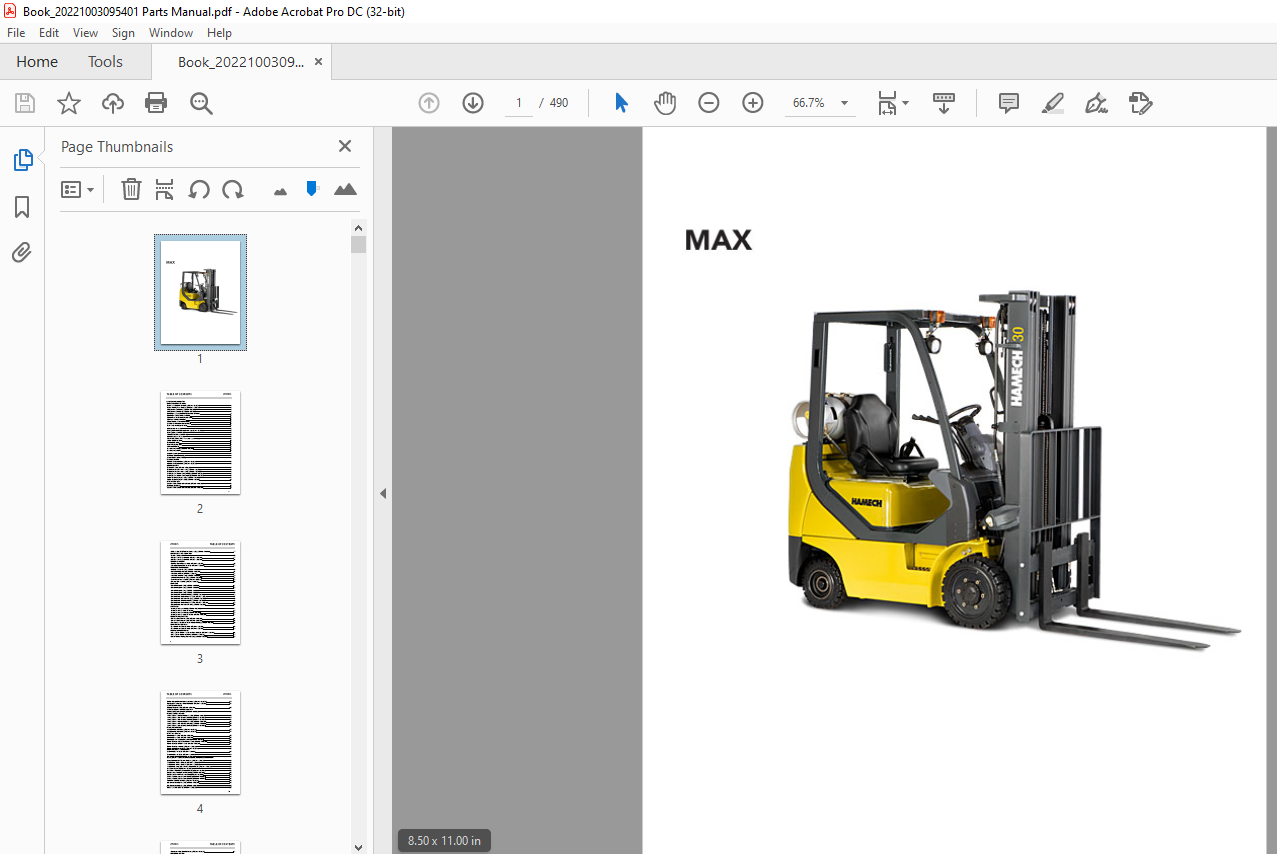1277x854 pixels.
Task: Click the 66.7% zoom level field
Action: [x=808, y=103]
